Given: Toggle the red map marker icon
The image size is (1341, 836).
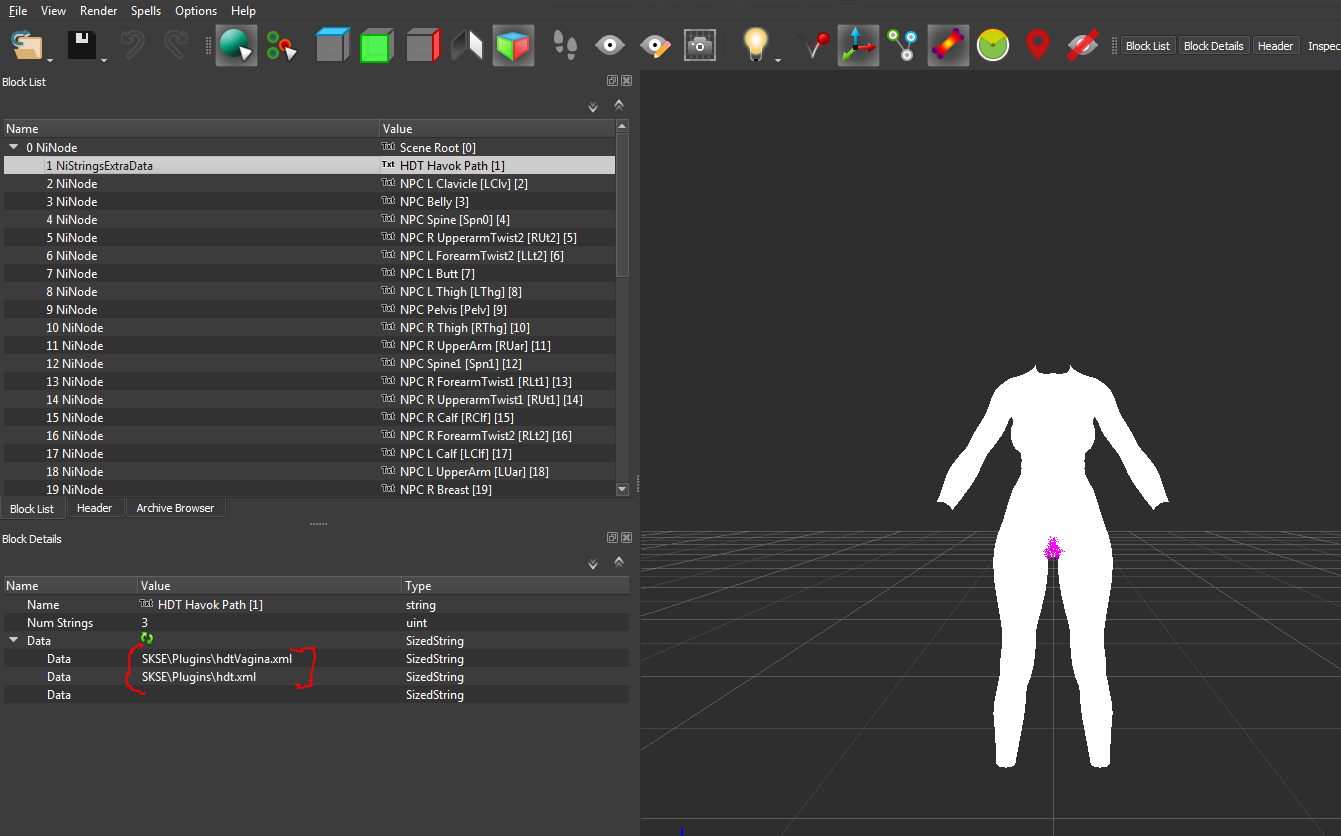Looking at the screenshot, I should tap(1038, 46).
